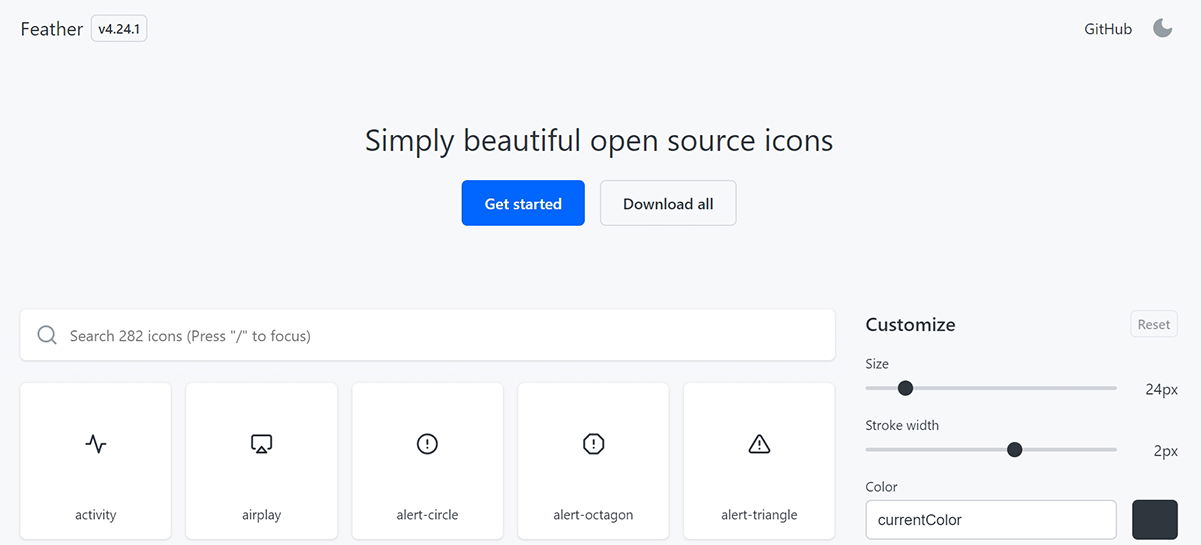Click the 'Color' label
Screen dimensions: 1201x545
pos(882,487)
